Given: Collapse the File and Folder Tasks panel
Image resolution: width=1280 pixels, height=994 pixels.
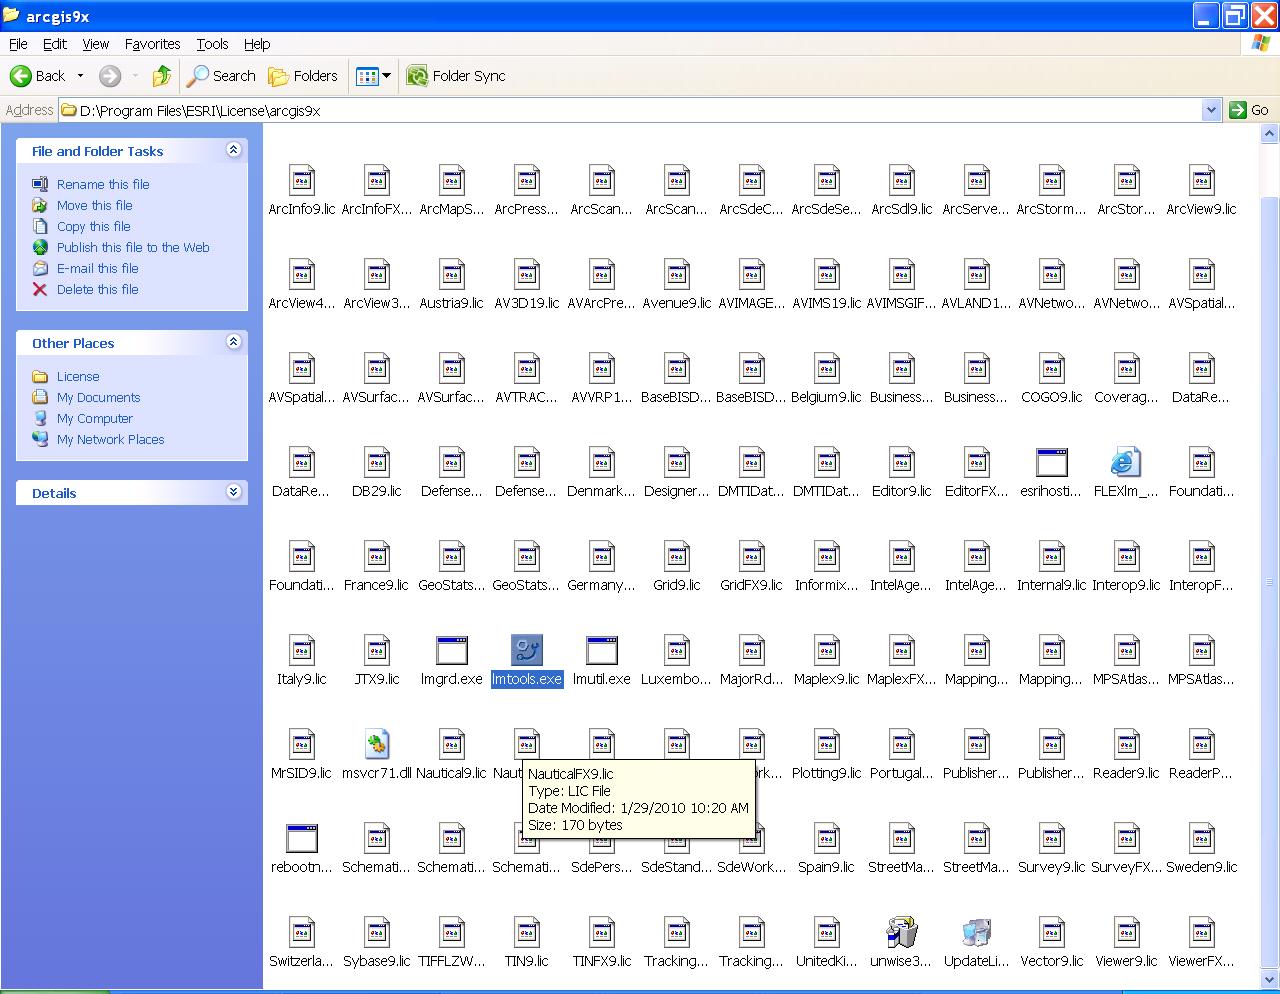Looking at the screenshot, I should click(233, 150).
